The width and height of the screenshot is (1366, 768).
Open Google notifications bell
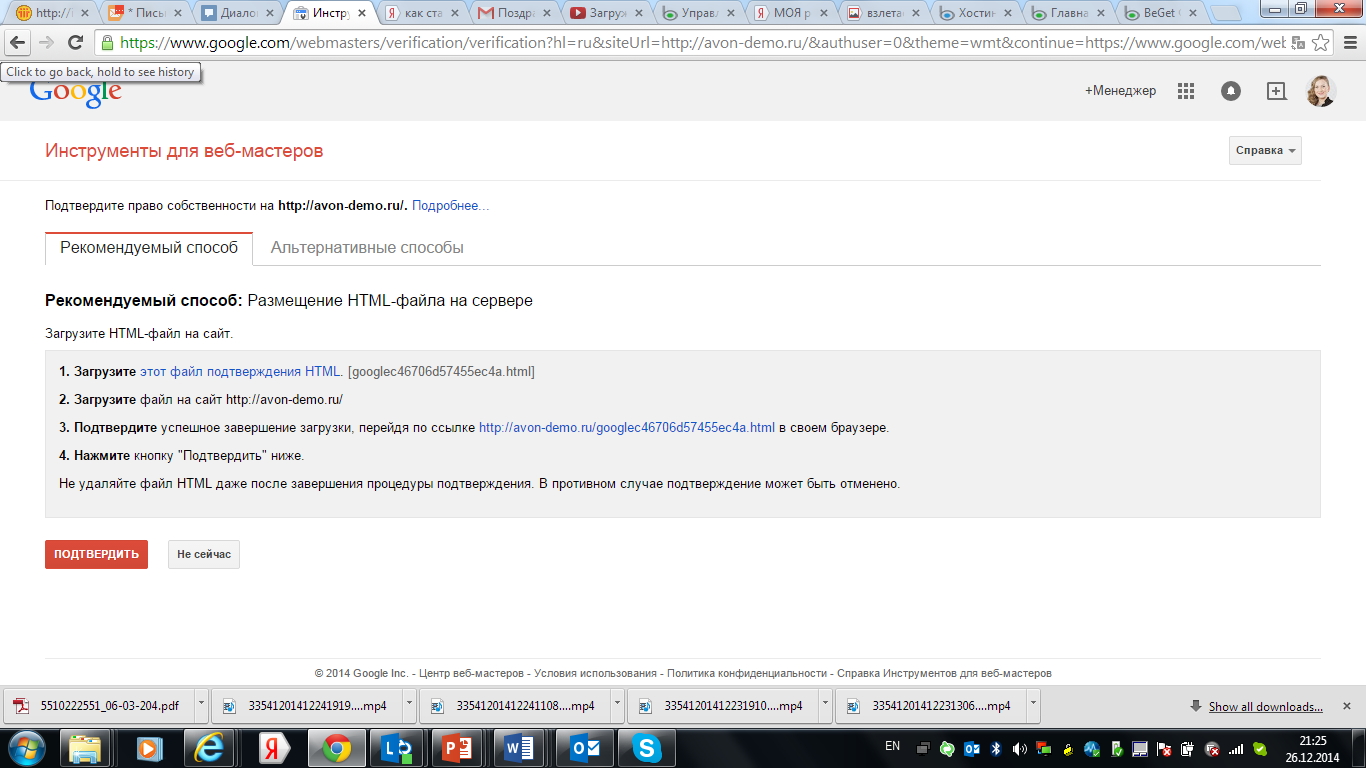(1231, 91)
